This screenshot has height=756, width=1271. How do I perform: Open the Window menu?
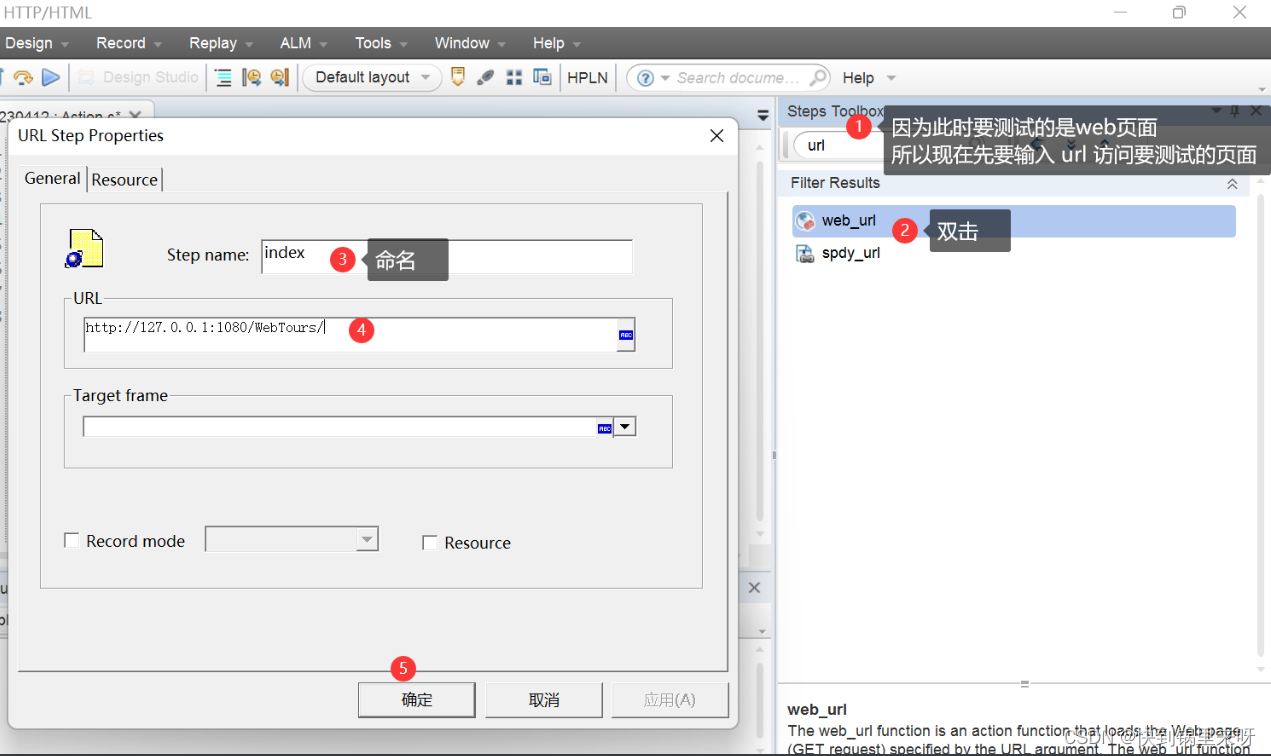click(x=470, y=43)
